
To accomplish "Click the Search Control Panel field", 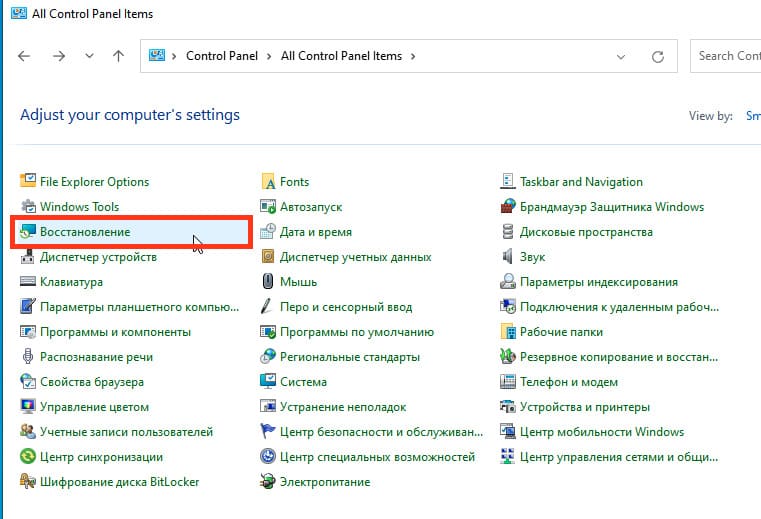I will pos(728,56).
